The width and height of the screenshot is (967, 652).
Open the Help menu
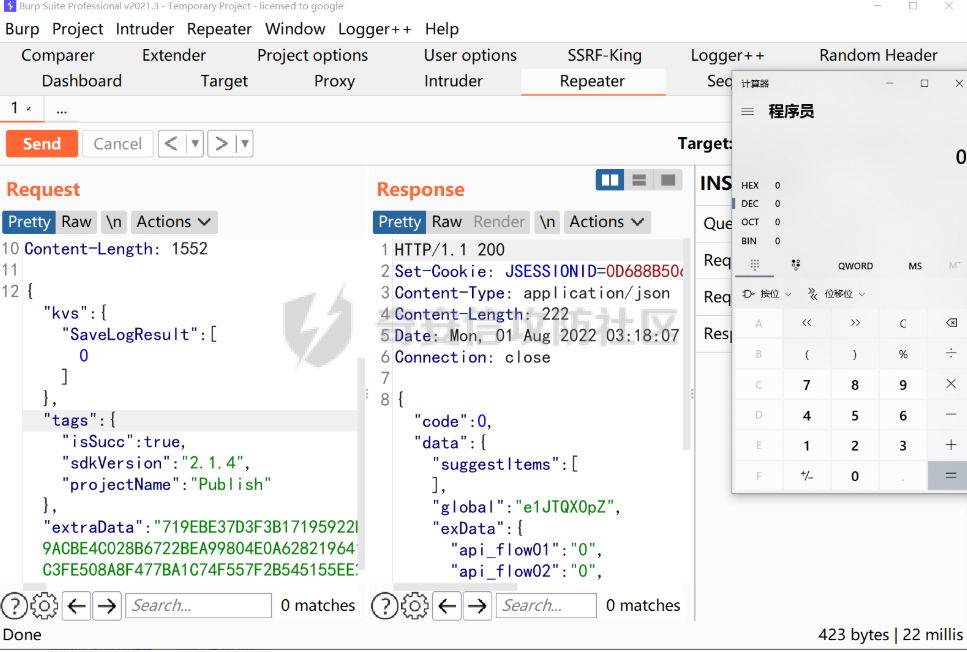tap(442, 29)
